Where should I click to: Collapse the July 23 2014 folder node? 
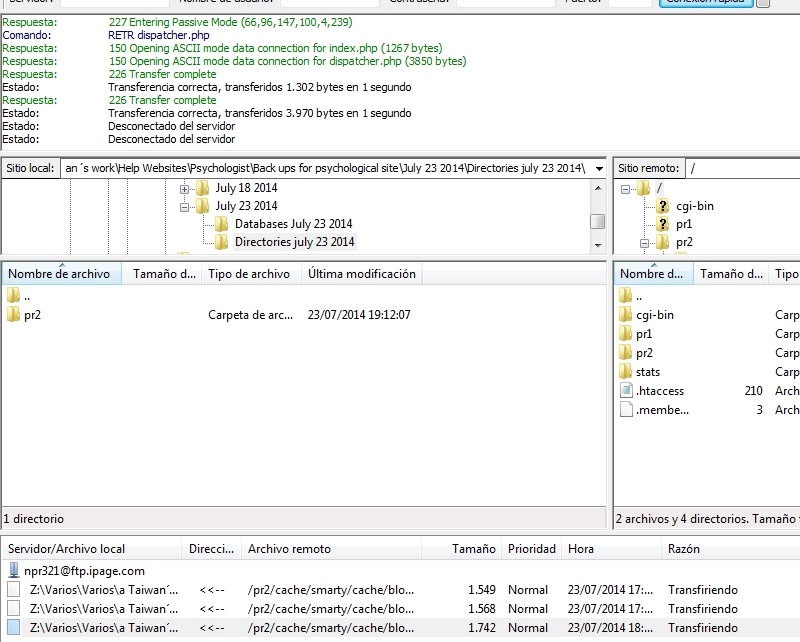point(184,207)
